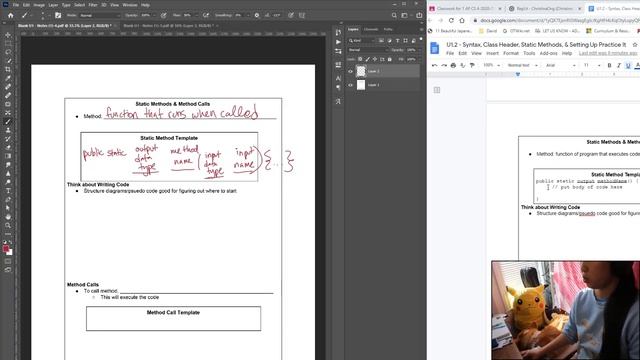Star the Google Docs document
Image resolution: width=640 pixels, height=360 pixels.
click(635, 44)
